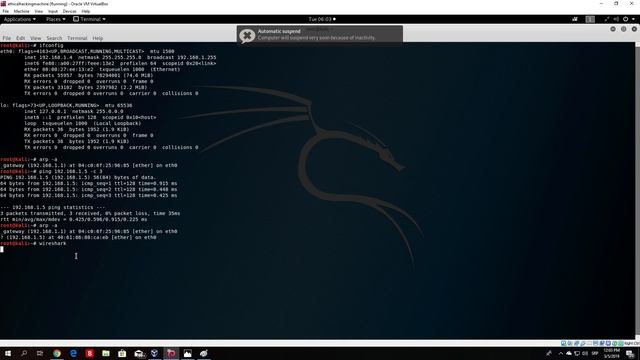Open VirtualBox File menu
The height and width of the screenshot is (360, 640).
(x=5, y=11)
